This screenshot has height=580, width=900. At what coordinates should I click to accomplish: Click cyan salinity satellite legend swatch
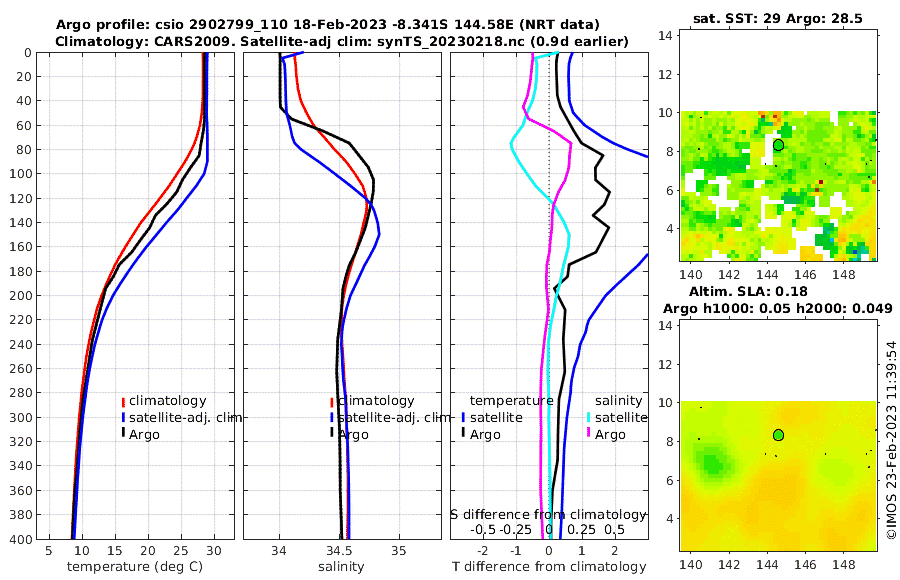tap(589, 417)
